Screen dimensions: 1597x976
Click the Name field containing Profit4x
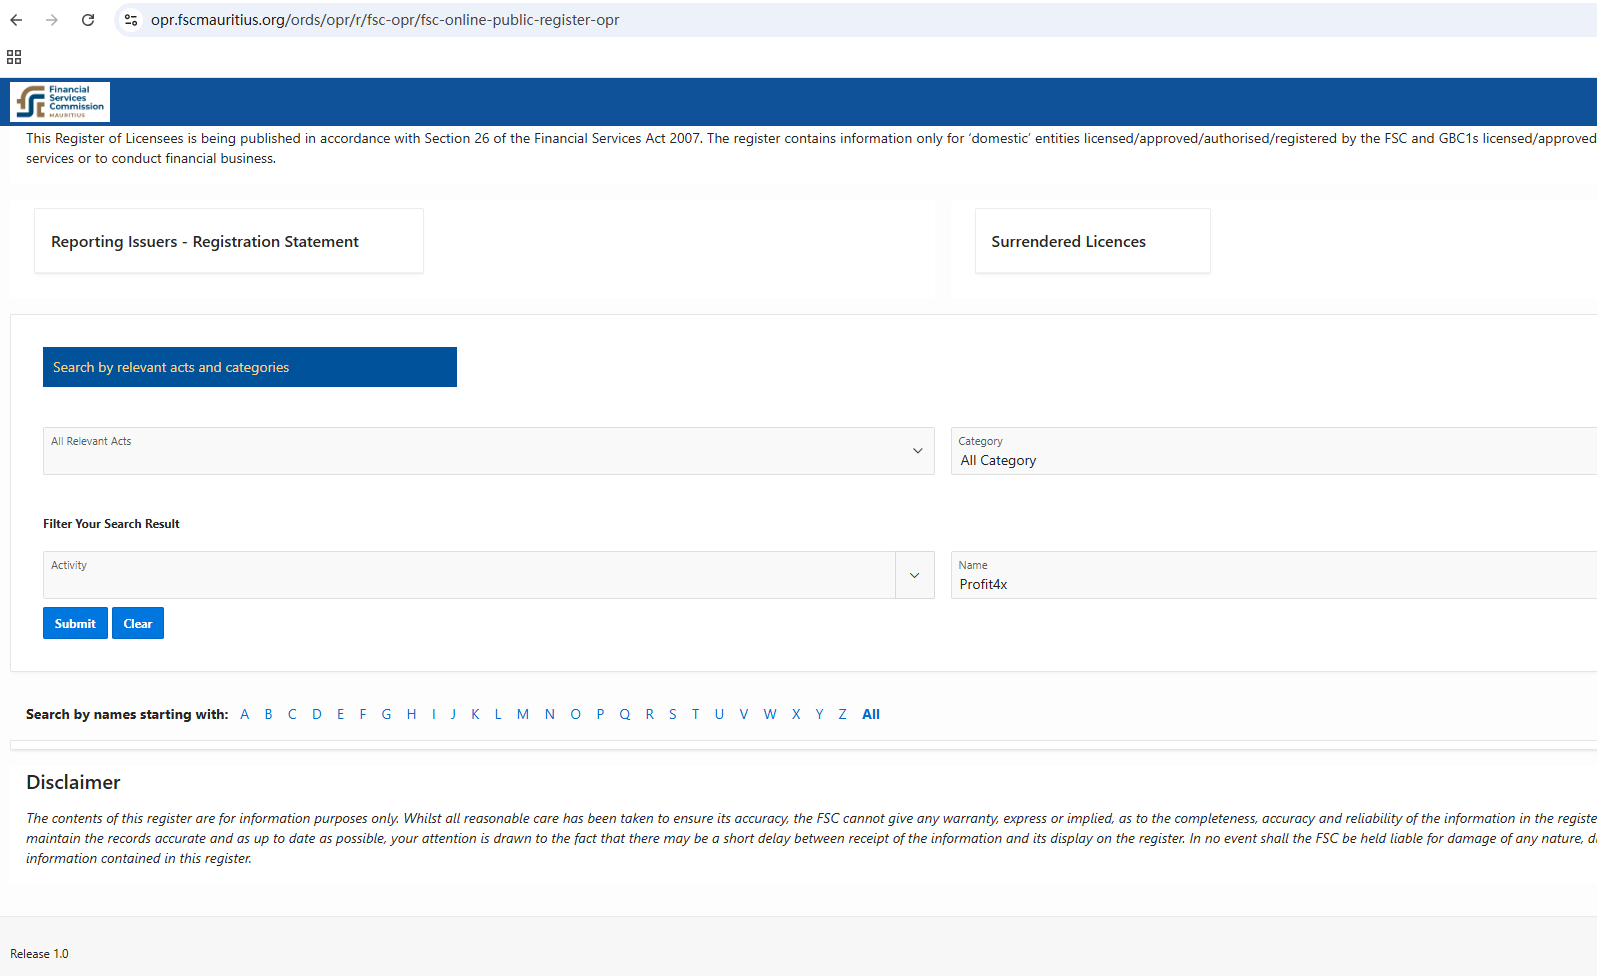pos(1272,583)
